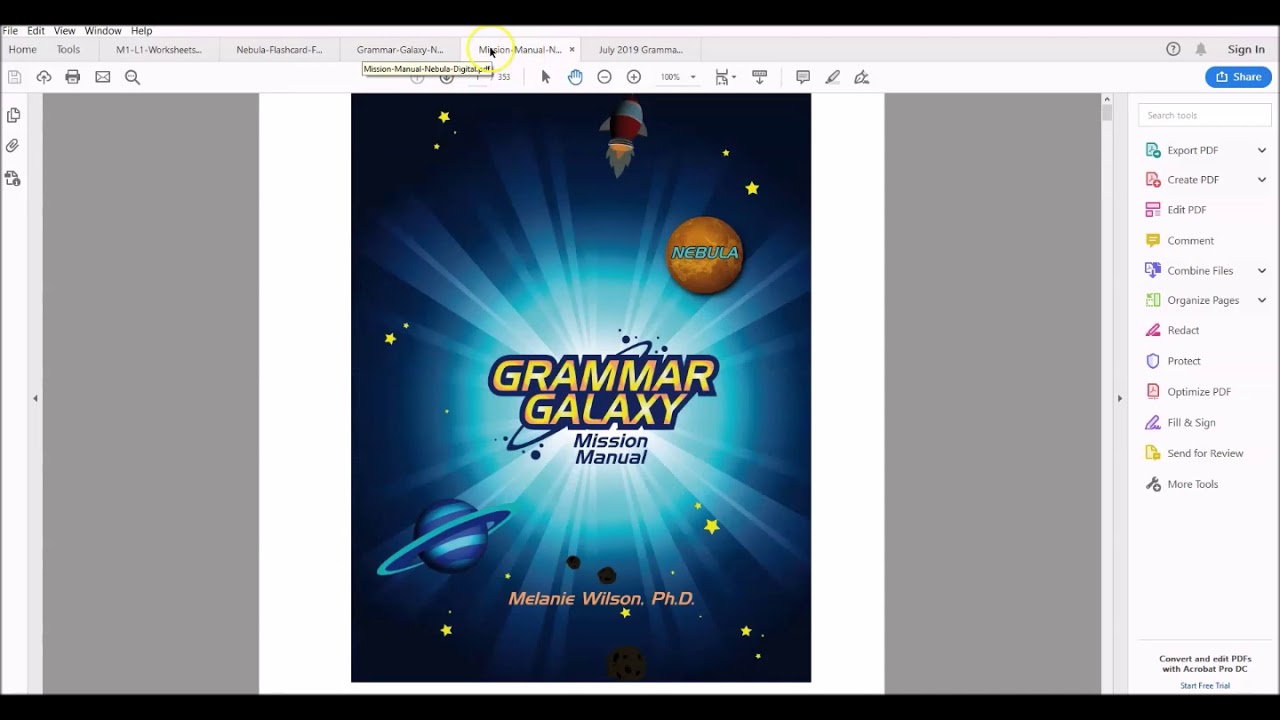Open the Send for Review tool
The height and width of the screenshot is (720, 1280).
[x=1205, y=453]
